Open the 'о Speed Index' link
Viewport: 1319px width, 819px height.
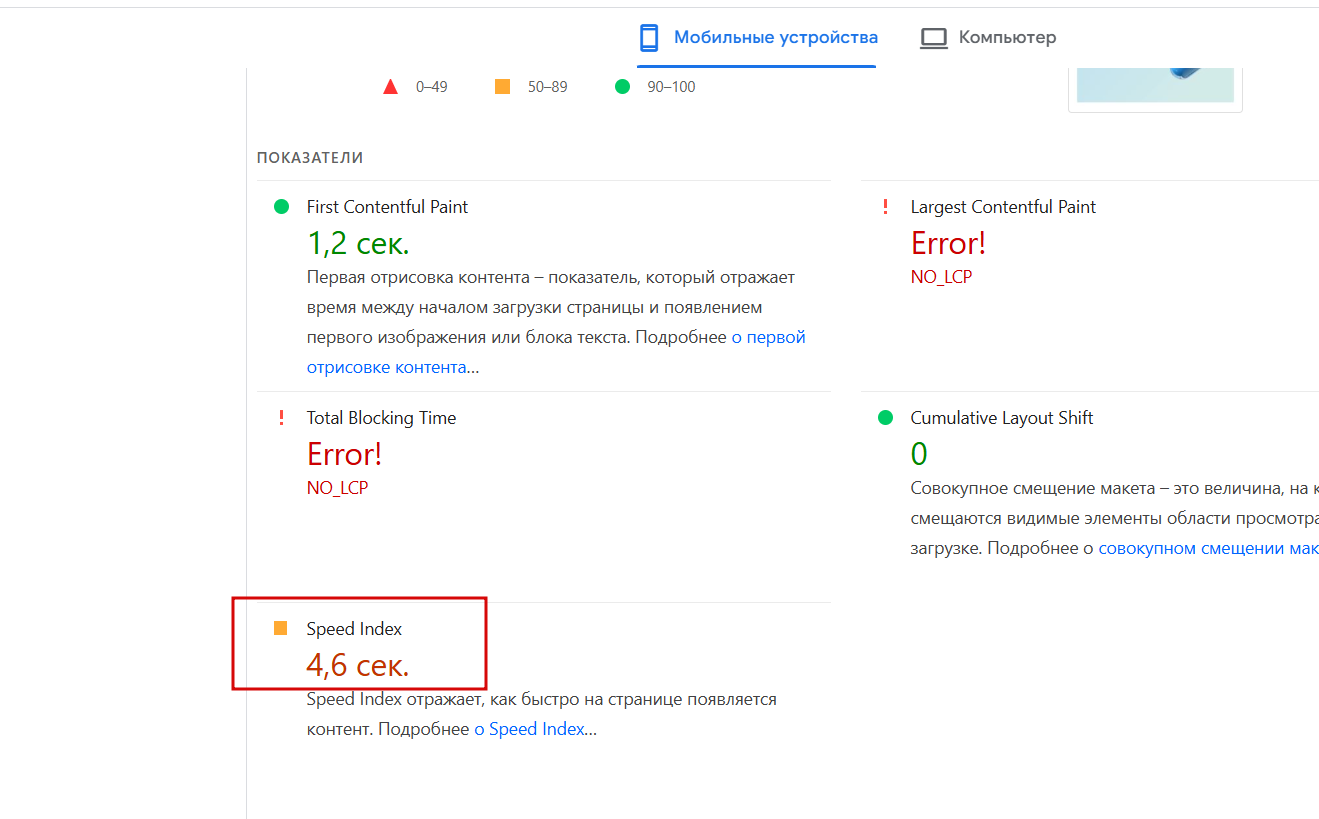click(529, 729)
